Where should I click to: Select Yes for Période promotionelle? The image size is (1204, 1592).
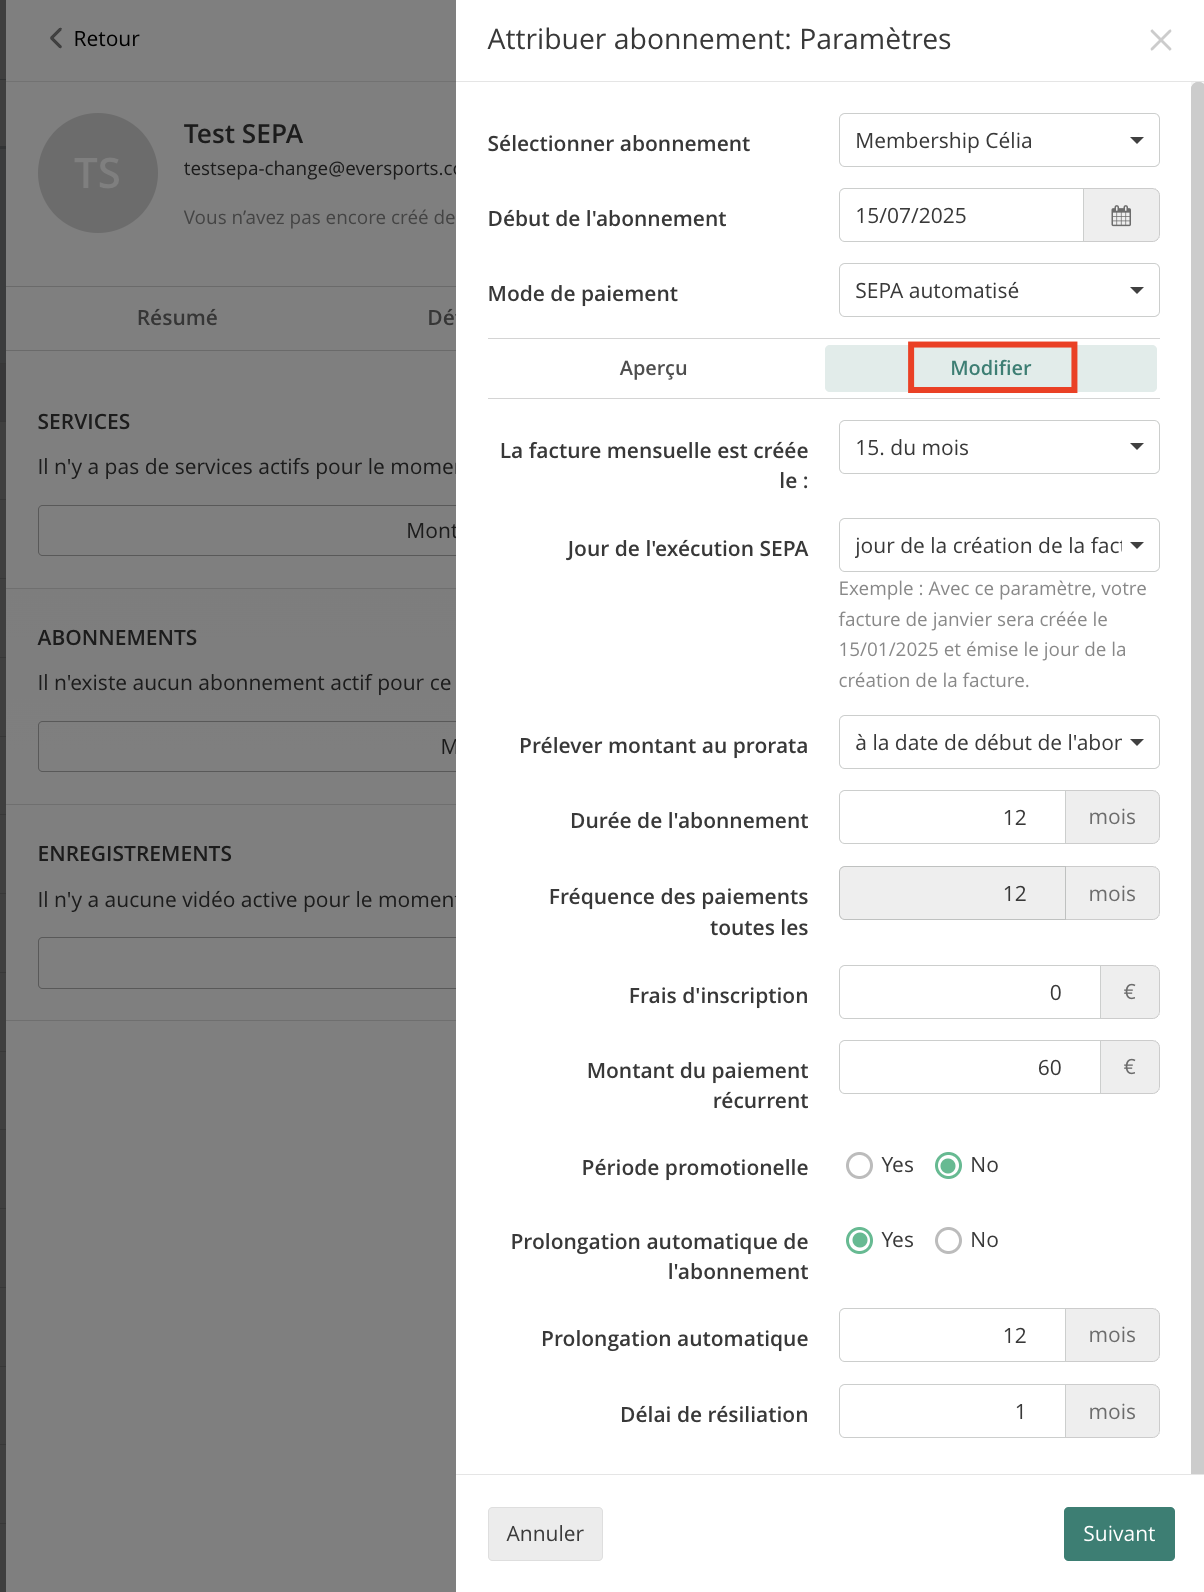(x=859, y=1165)
